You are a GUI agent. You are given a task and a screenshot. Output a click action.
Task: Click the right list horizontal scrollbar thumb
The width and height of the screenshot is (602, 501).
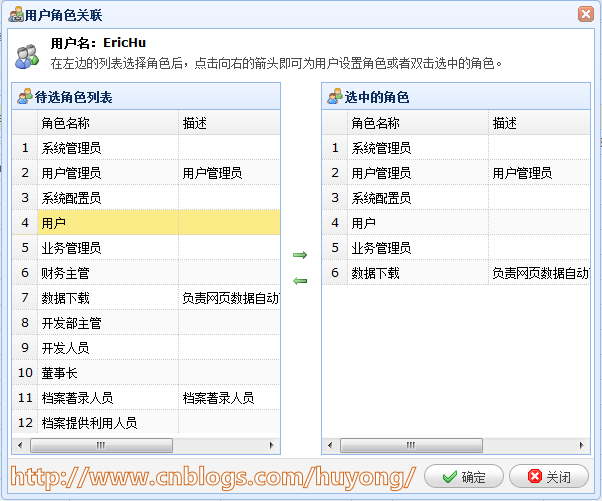411,445
